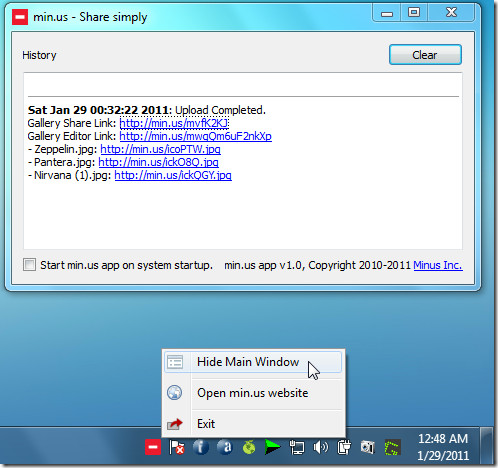
Task: Open the Action Center flag icon
Action: pos(177,447)
